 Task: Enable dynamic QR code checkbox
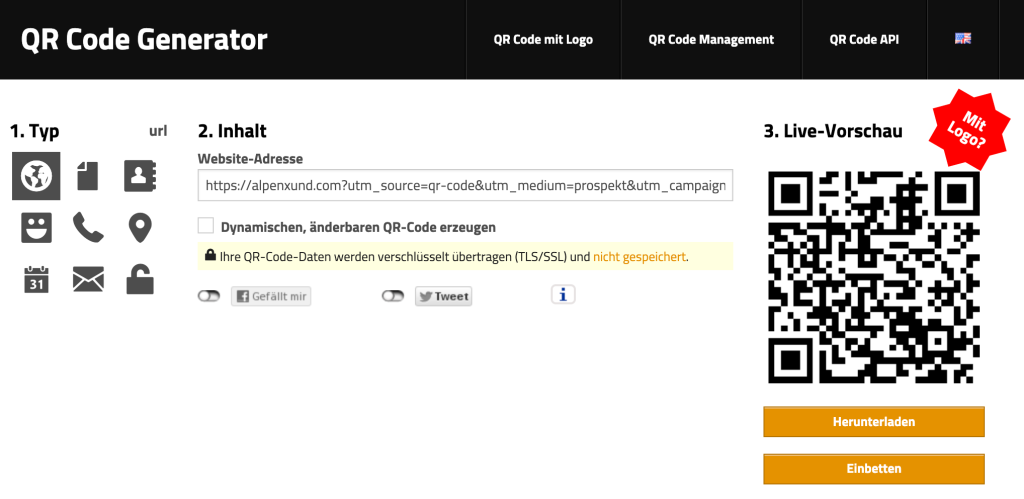206,226
